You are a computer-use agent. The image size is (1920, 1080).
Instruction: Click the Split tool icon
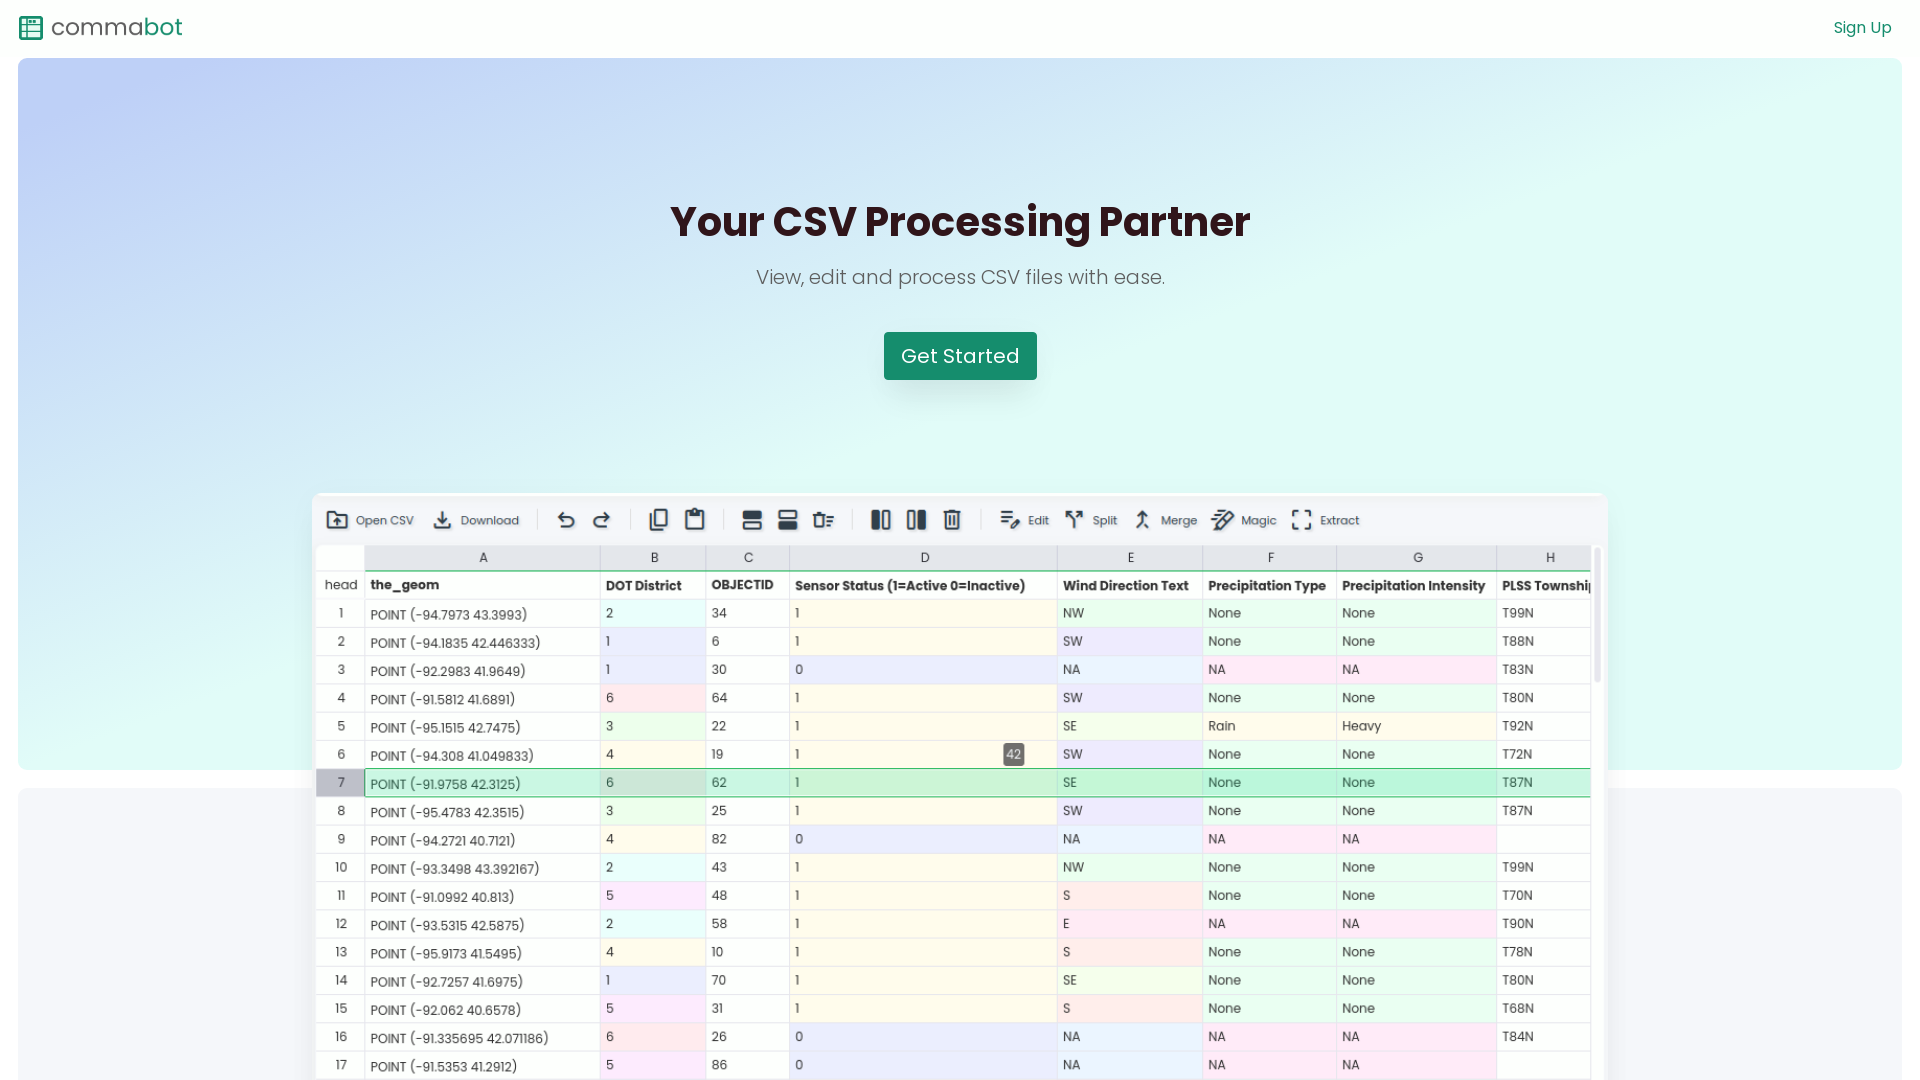point(1074,520)
